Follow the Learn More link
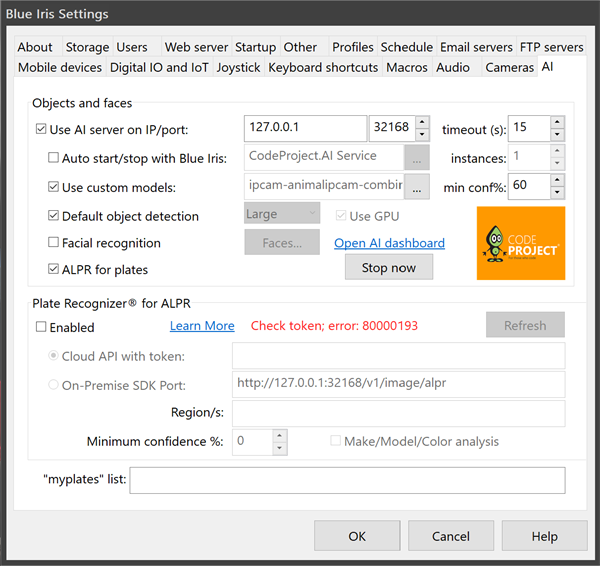Image resolution: width=600 pixels, height=566 pixels. point(202,326)
